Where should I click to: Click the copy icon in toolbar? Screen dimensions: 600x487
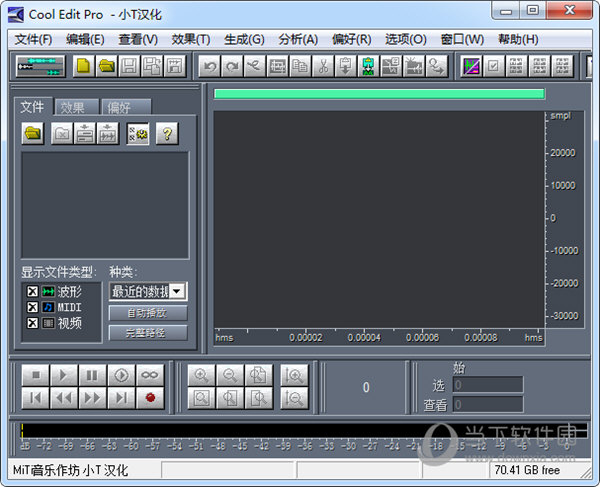tap(300, 66)
